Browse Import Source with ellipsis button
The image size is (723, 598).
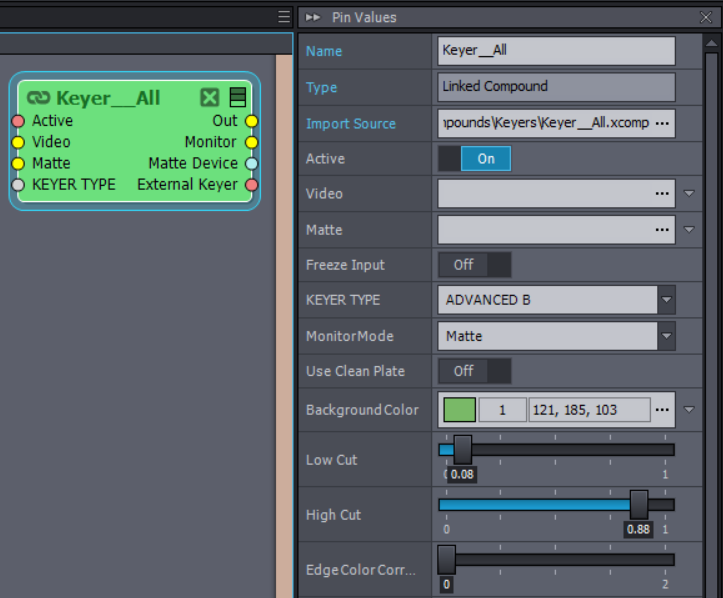coord(660,124)
